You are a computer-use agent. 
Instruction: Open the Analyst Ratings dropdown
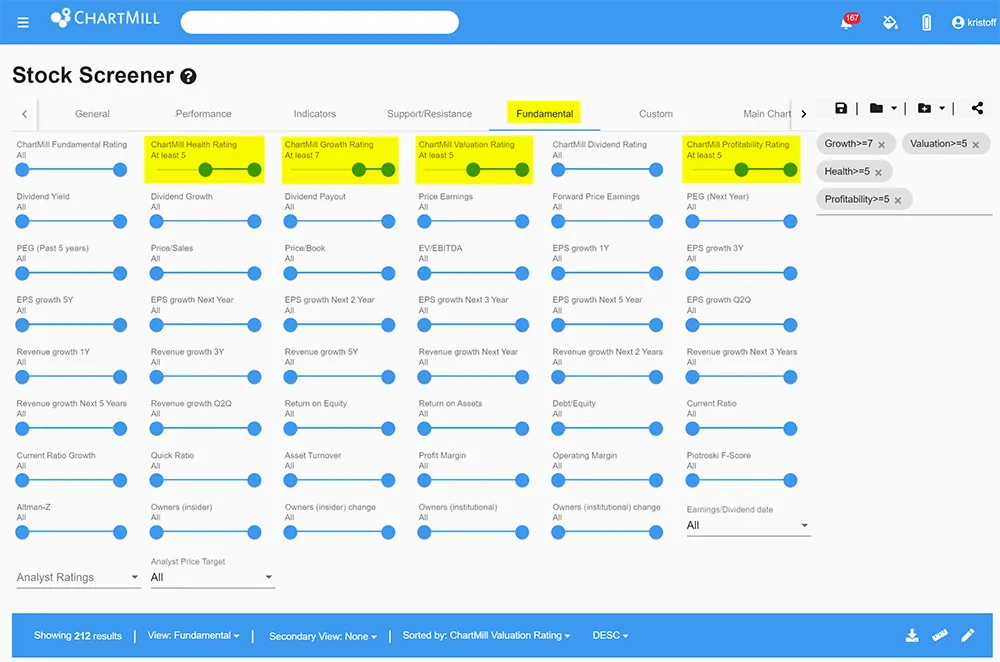click(x=78, y=577)
